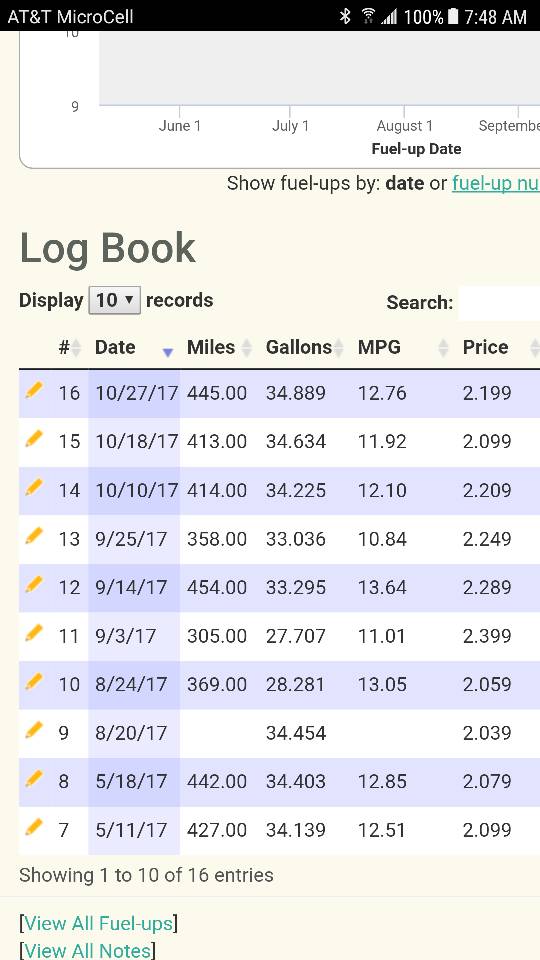Sort entries by MPG column header
The height and width of the screenshot is (960, 540).
pos(403,347)
